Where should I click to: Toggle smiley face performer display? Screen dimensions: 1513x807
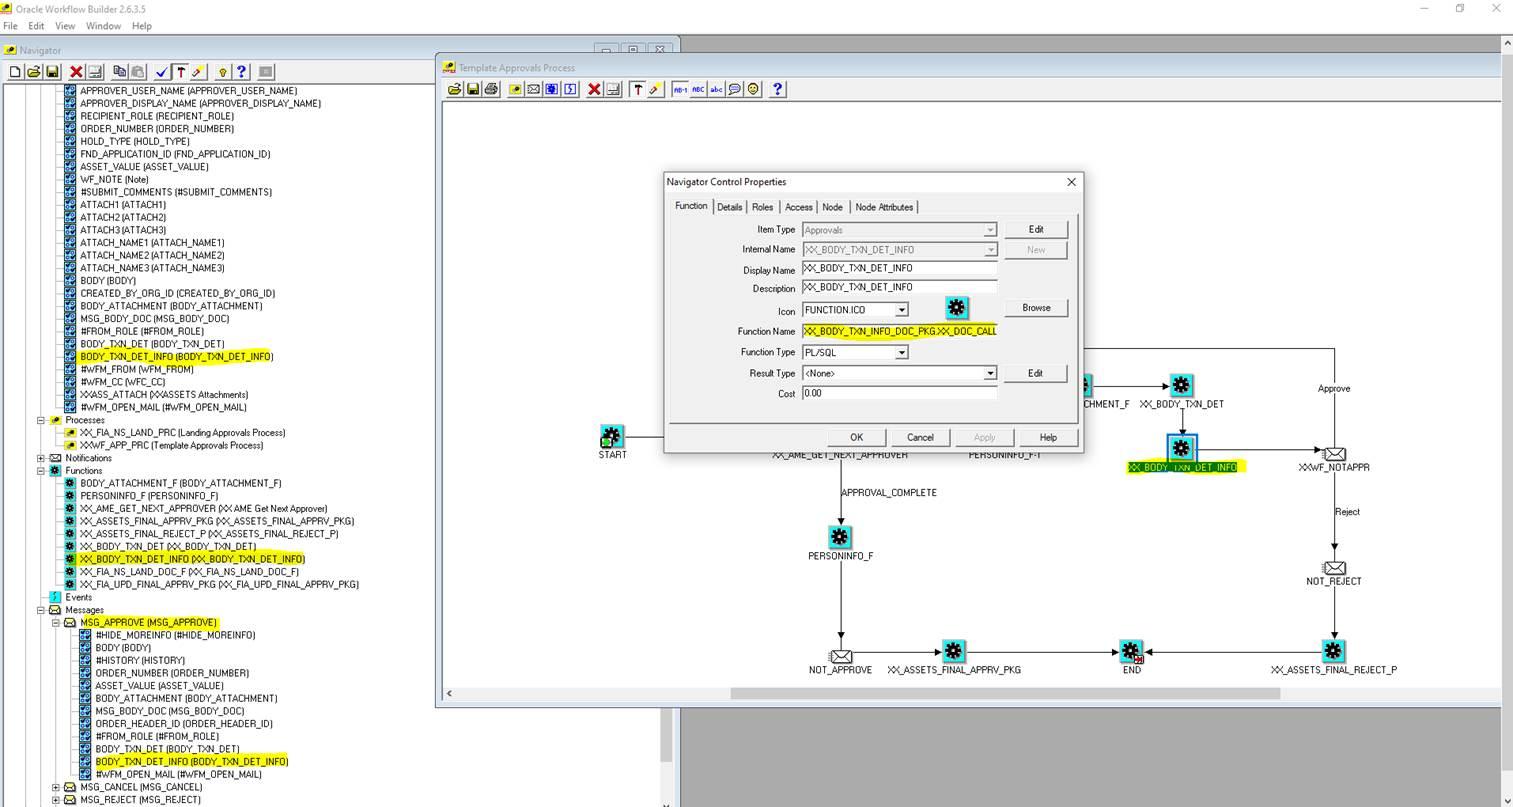[753, 89]
